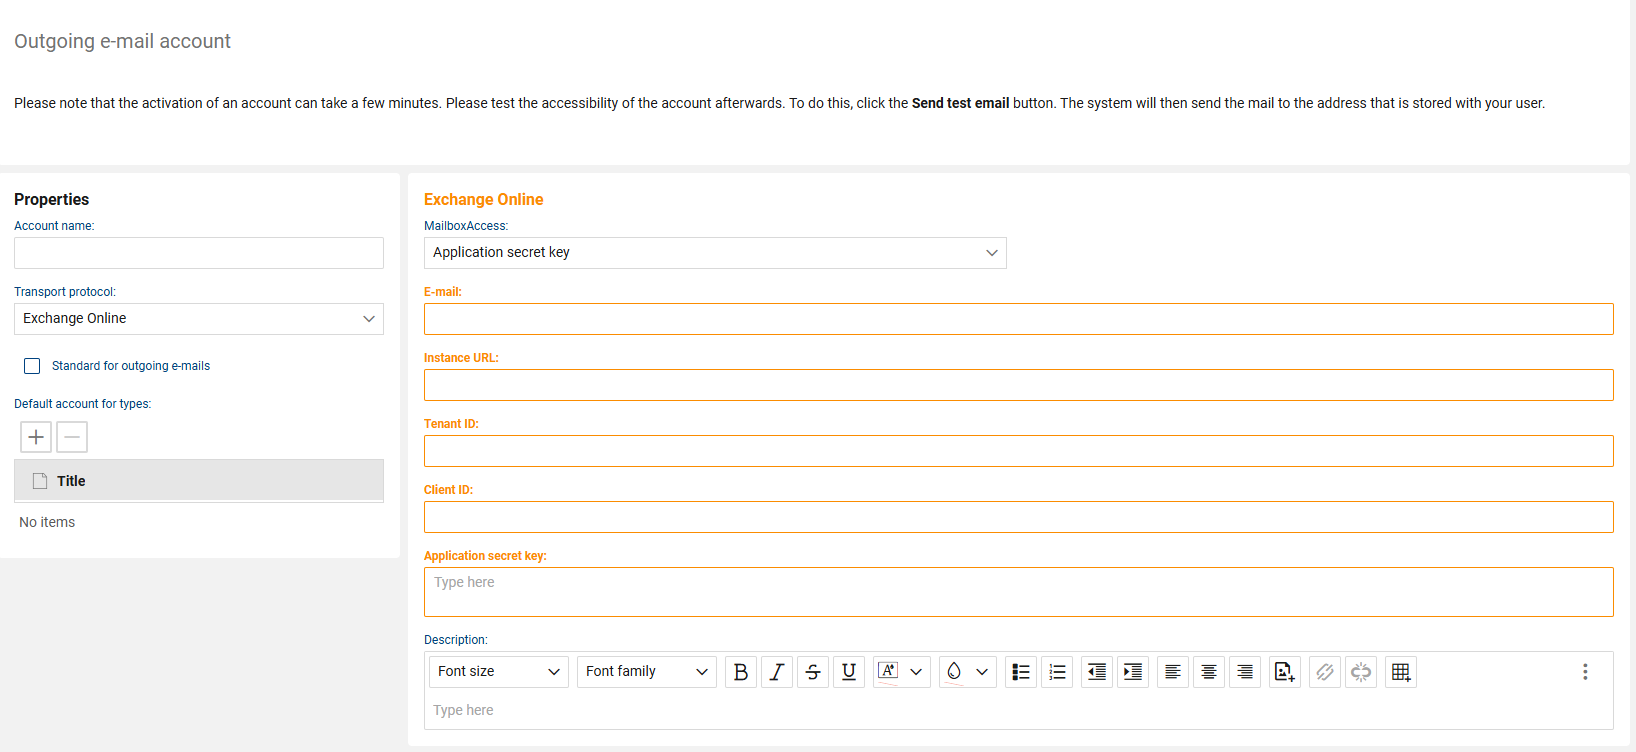The width and height of the screenshot is (1636, 752).
Task: Apply strikethrough formatting
Action: coord(813,672)
